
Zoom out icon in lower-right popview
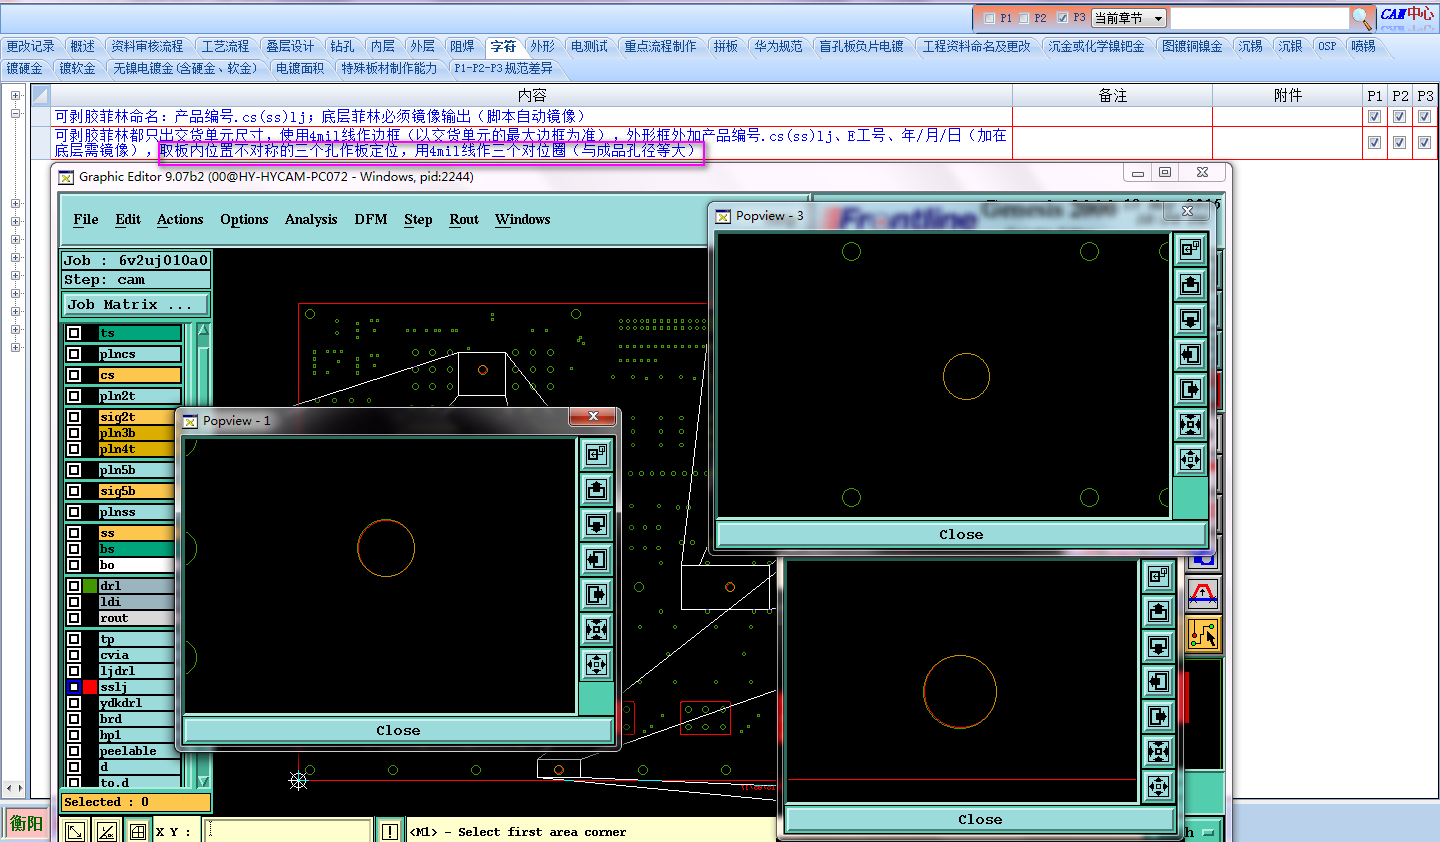pos(1158,787)
